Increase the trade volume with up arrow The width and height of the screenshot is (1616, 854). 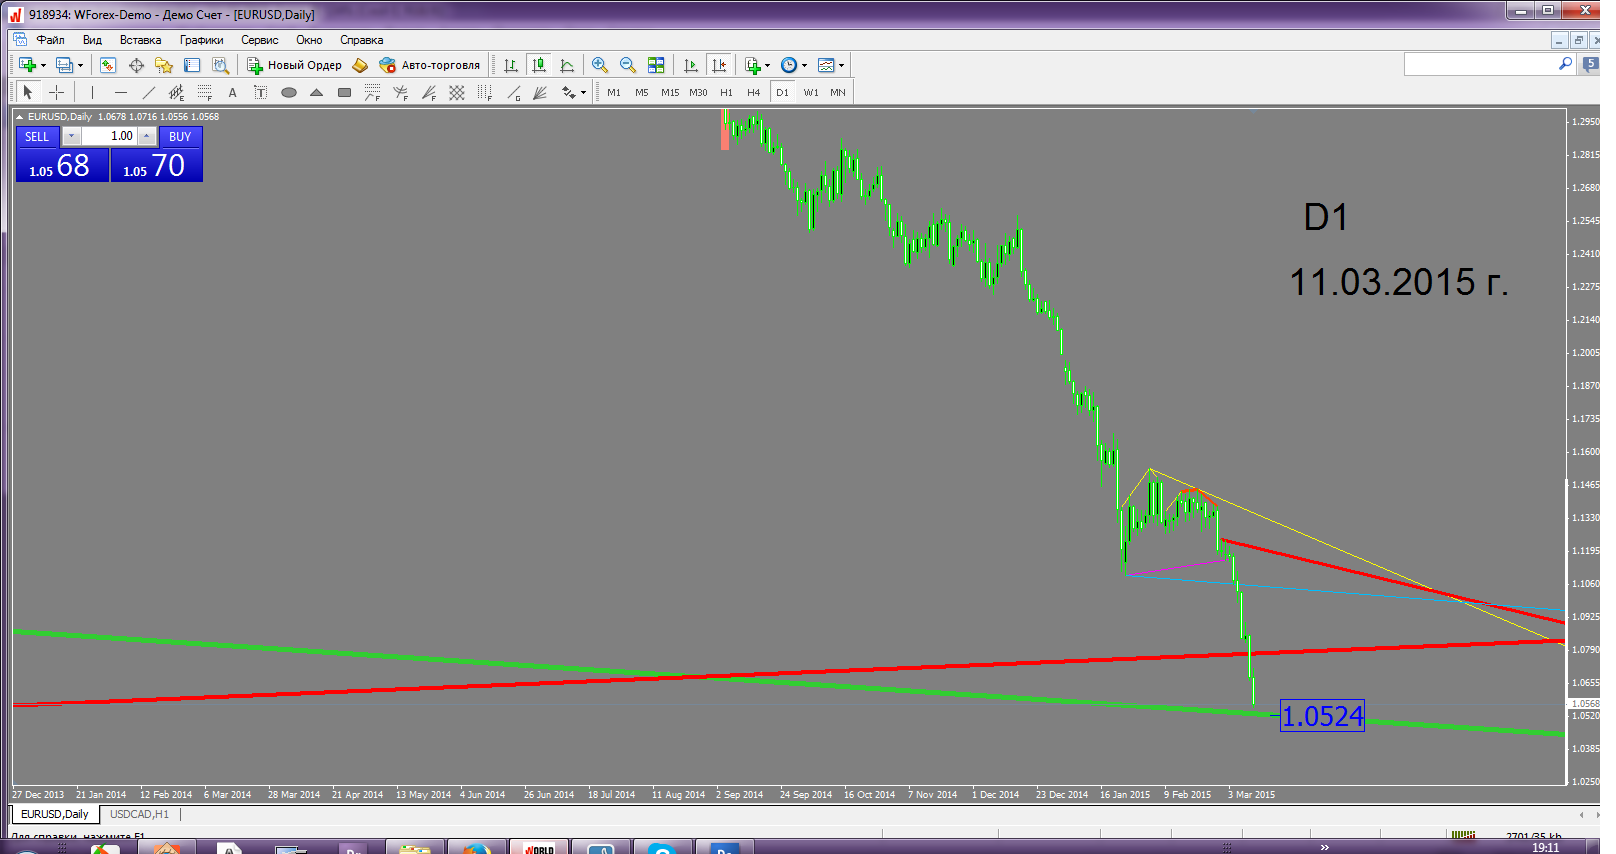coord(147,136)
